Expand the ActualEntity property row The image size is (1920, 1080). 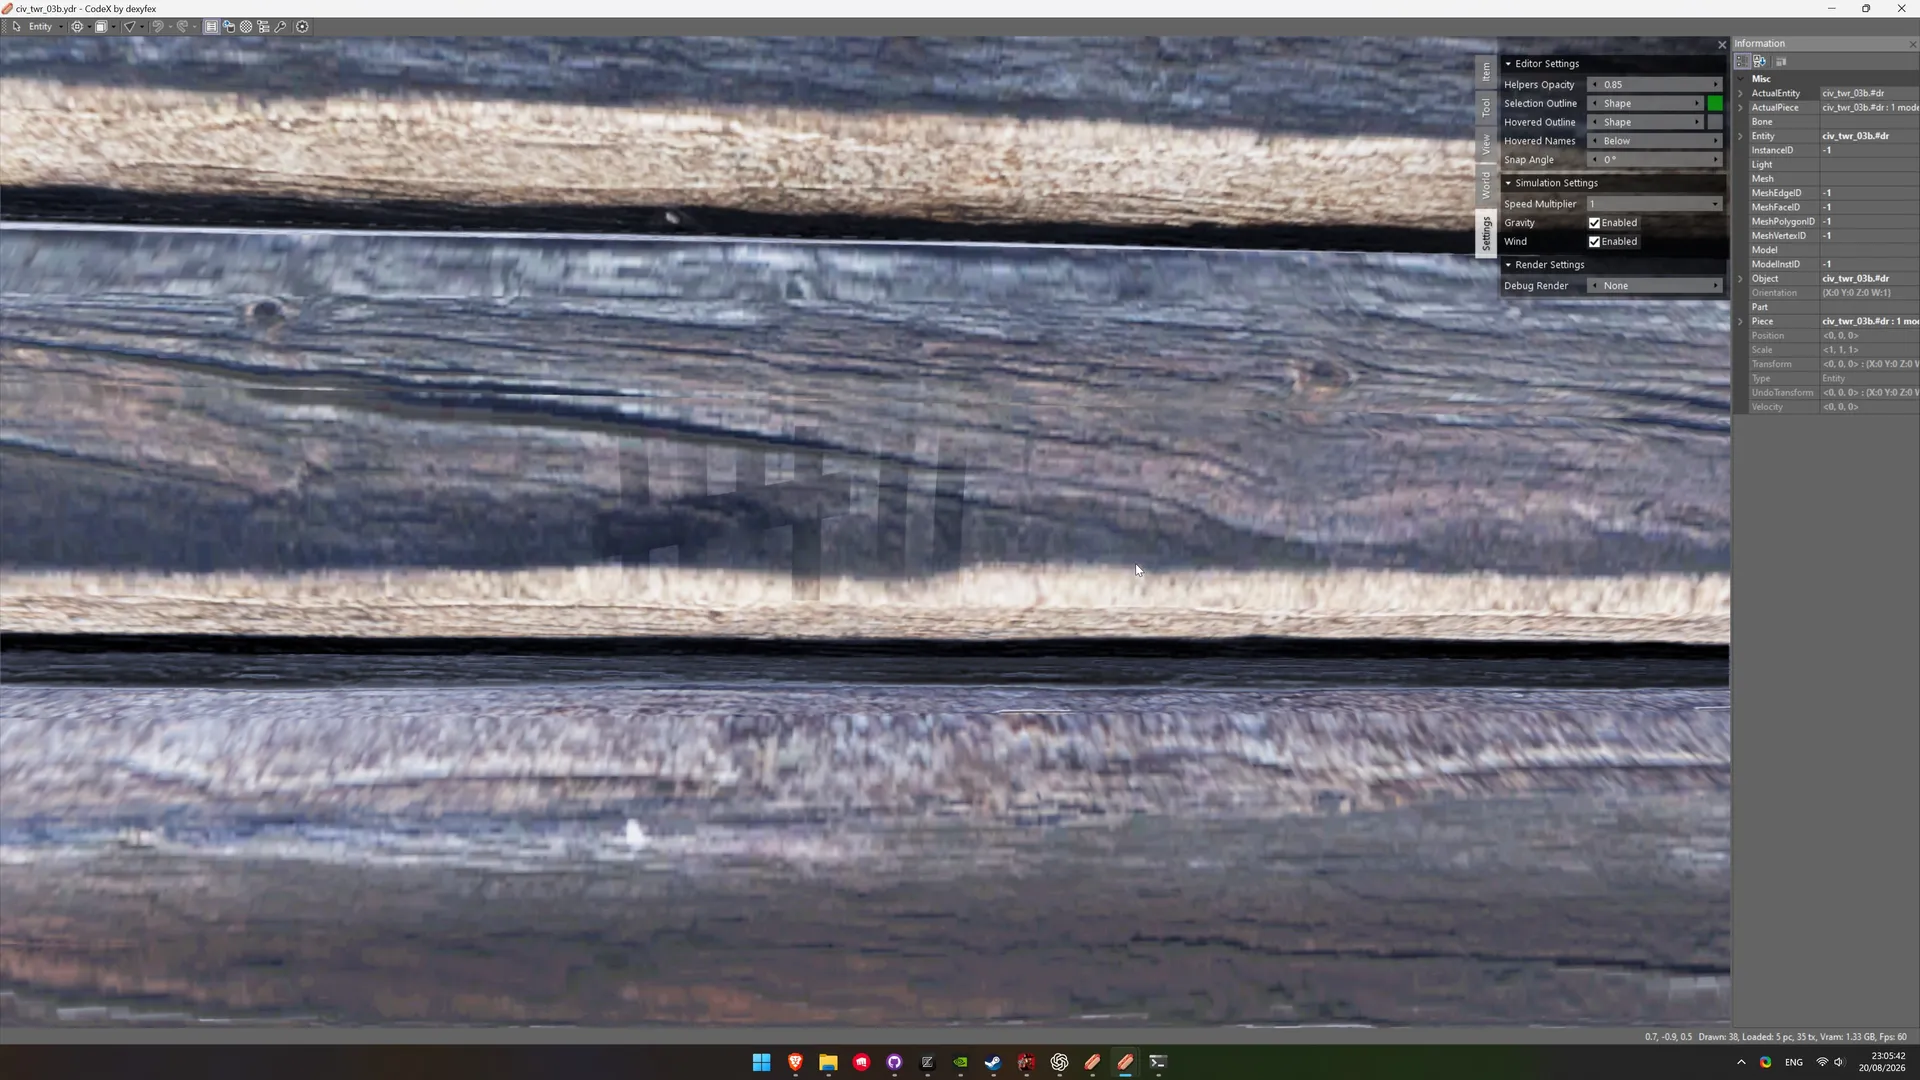[1741, 93]
